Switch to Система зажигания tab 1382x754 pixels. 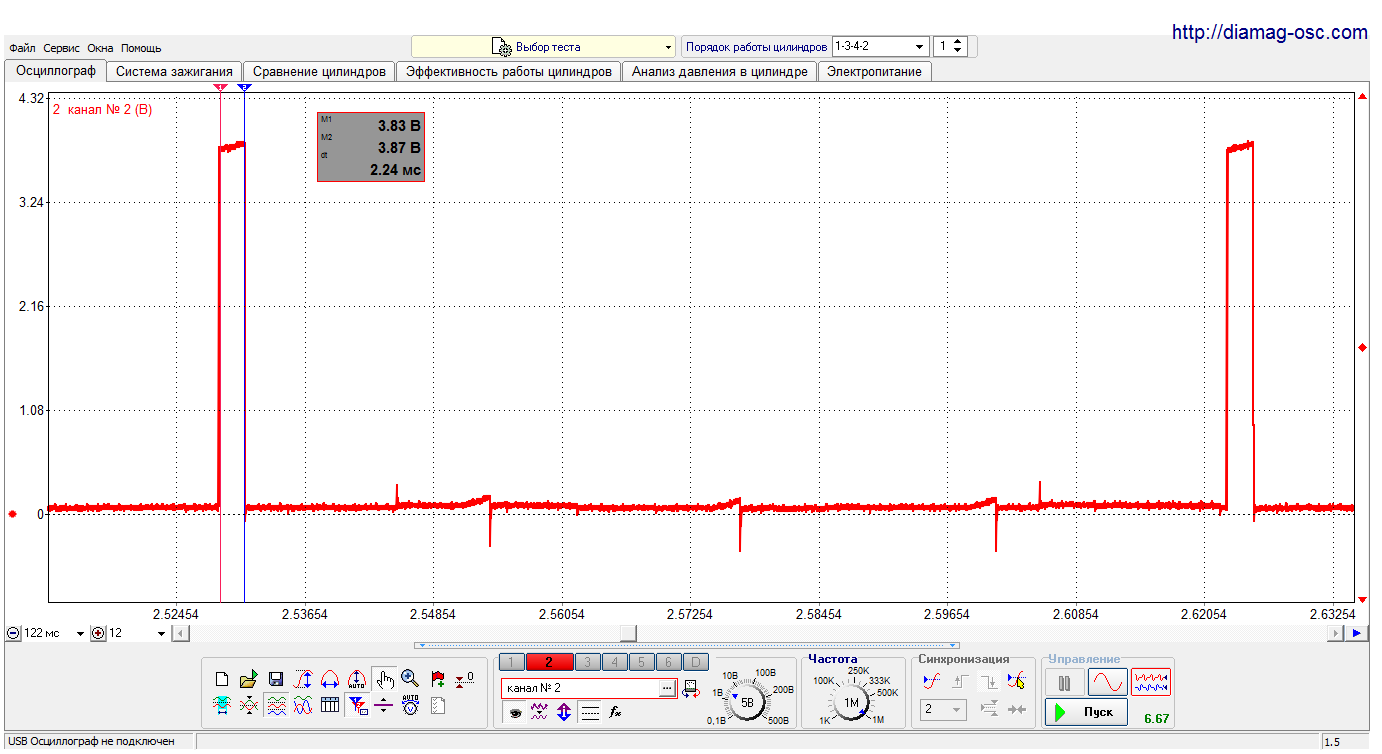point(174,72)
